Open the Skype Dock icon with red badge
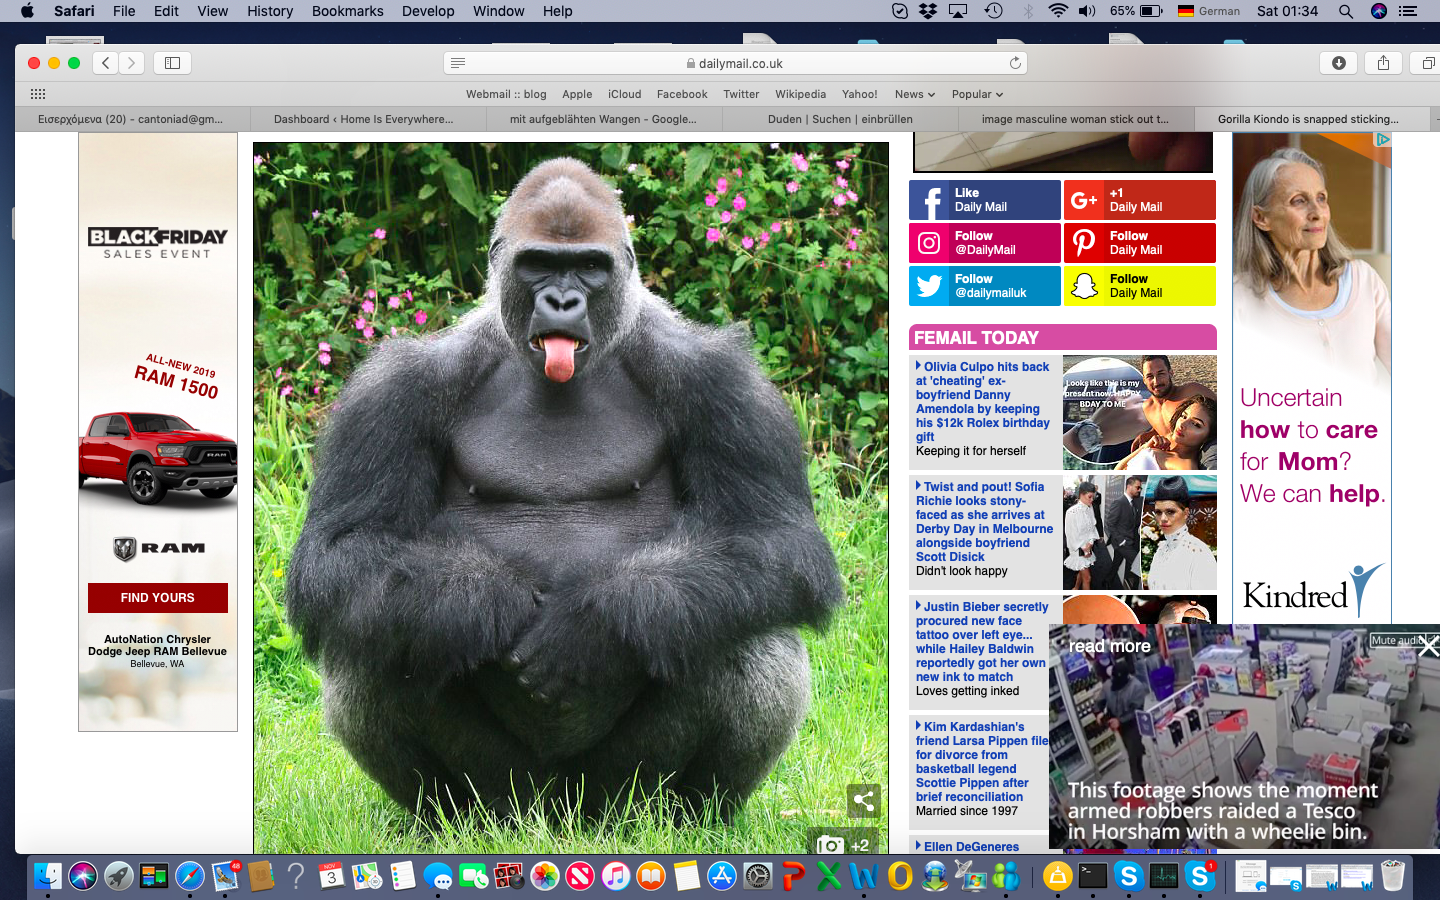The image size is (1440, 900). pyautogui.click(x=1199, y=877)
